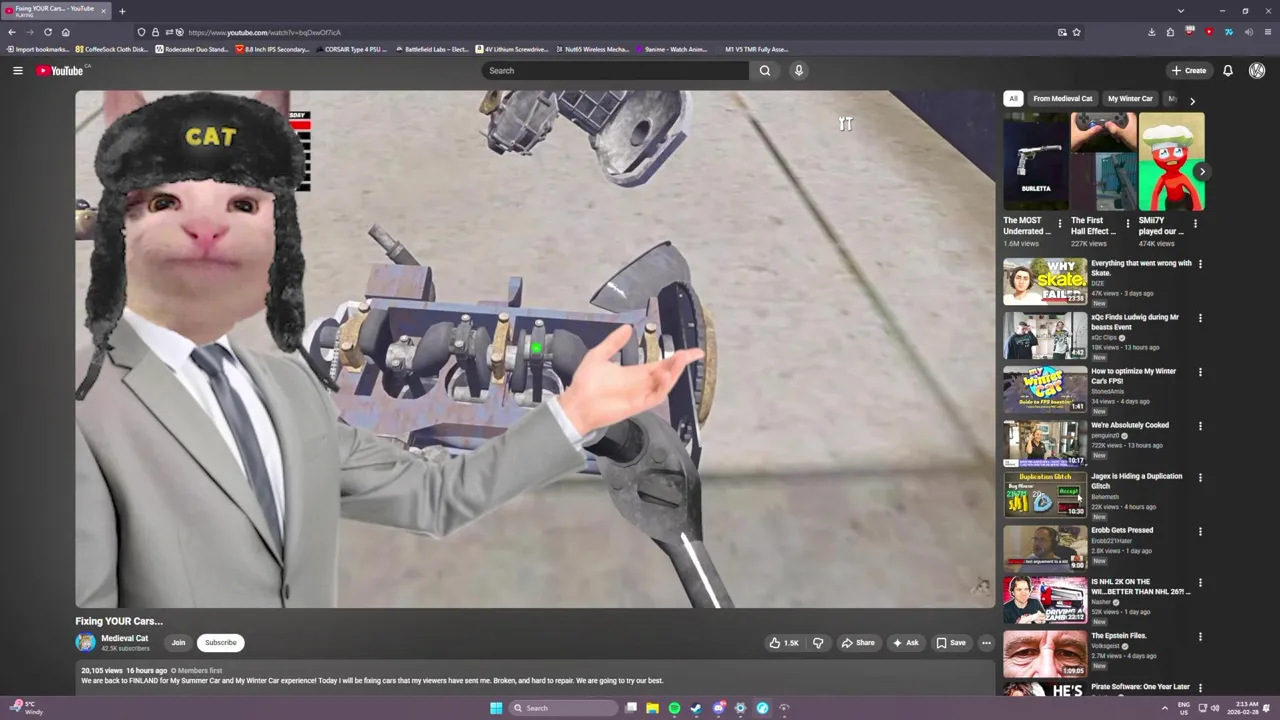Open We're Absolutely Cooked video title
The height and width of the screenshot is (720, 1280).
1130,425
